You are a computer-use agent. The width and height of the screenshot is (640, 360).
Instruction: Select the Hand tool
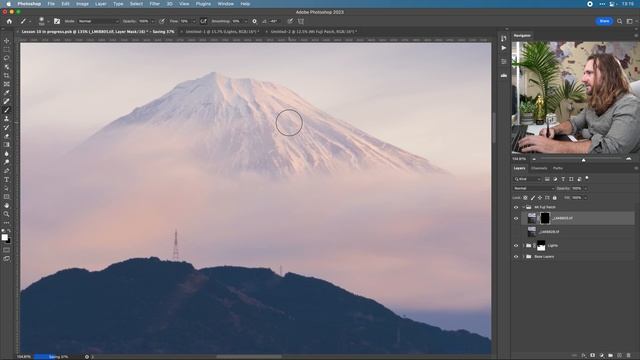7,205
